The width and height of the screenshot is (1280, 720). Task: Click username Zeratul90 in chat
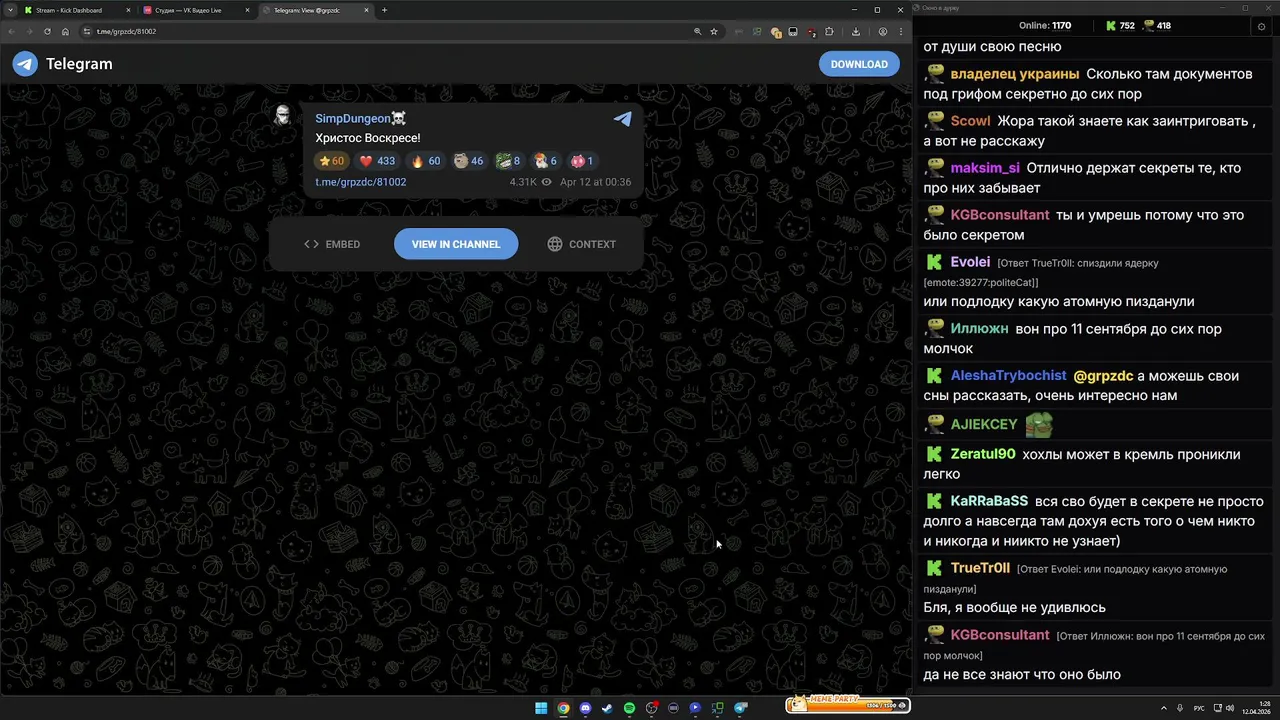point(983,454)
